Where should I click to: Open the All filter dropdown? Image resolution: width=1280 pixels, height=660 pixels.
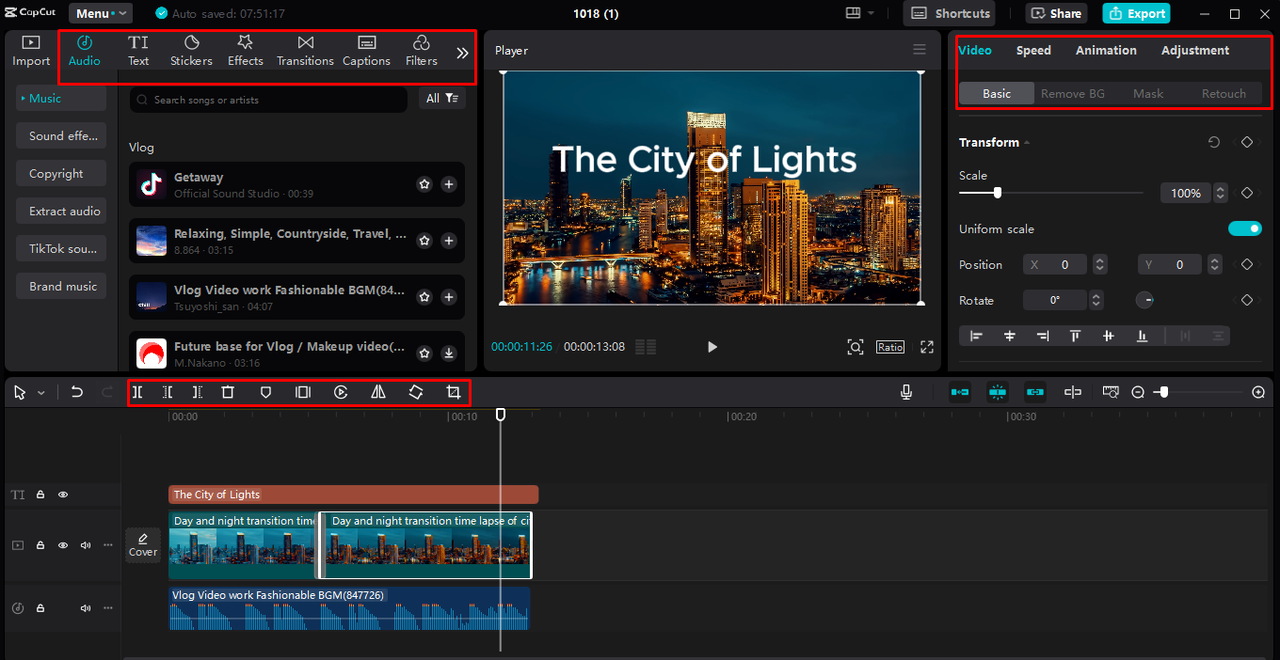click(x=442, y=98)
